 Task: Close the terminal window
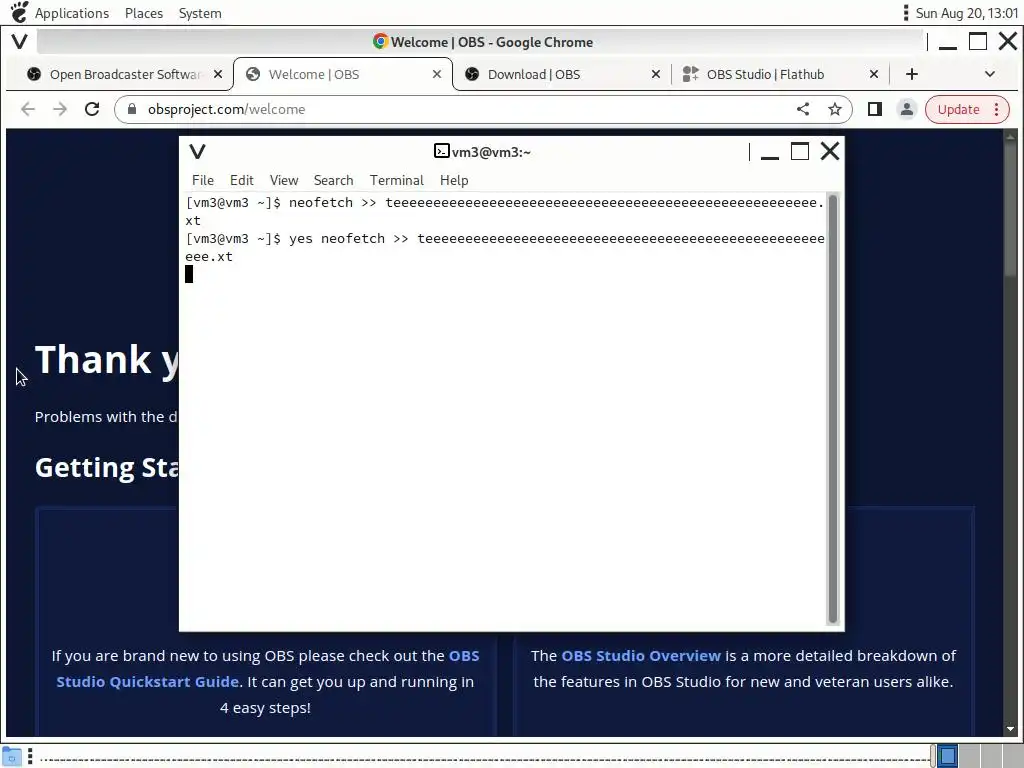click(x=830, y=152)
